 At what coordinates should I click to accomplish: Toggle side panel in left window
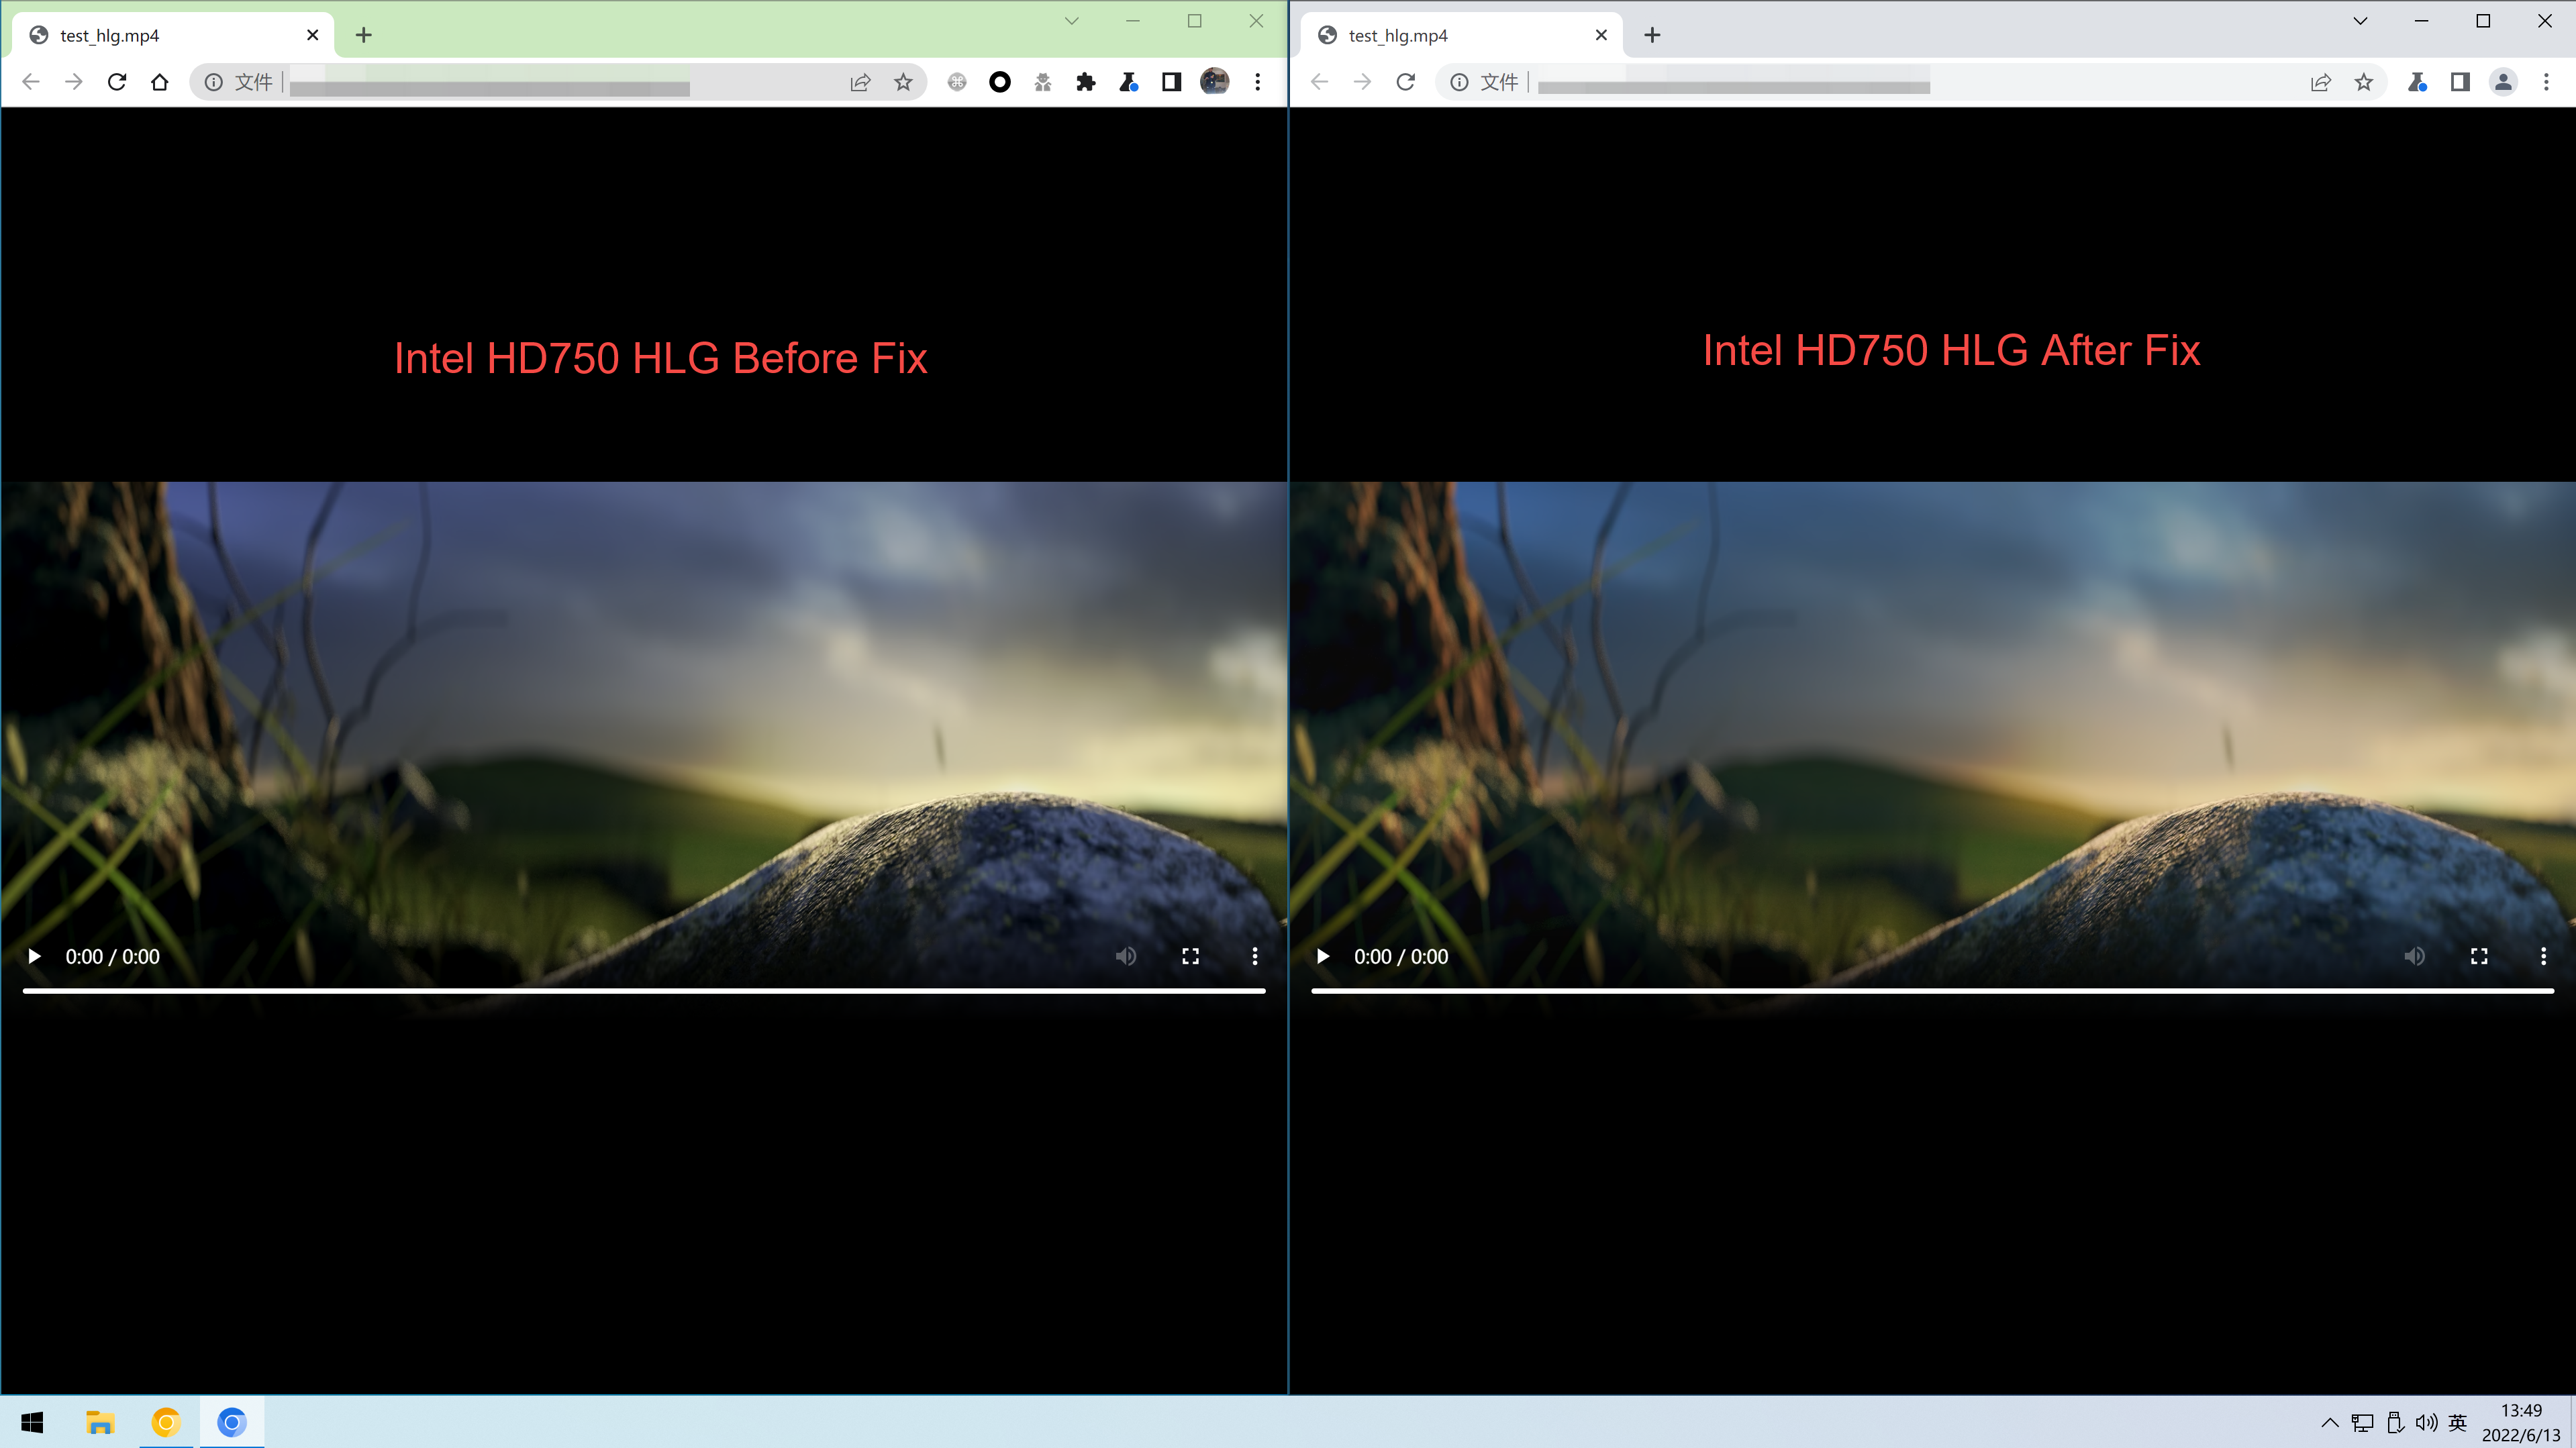coord(1172,82)
